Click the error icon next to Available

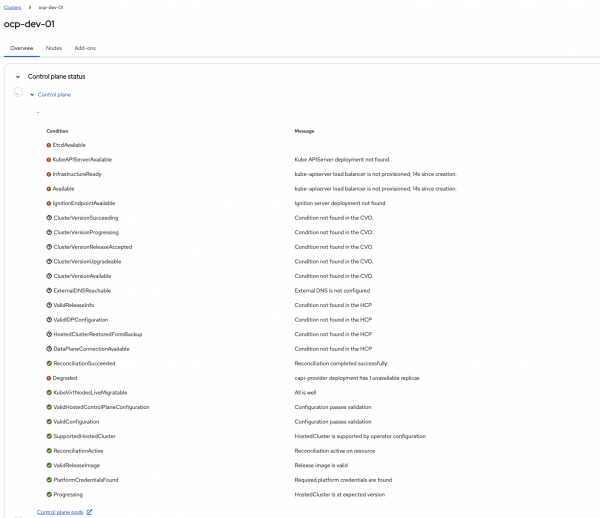pyautogui.click(x=49, y=189)
